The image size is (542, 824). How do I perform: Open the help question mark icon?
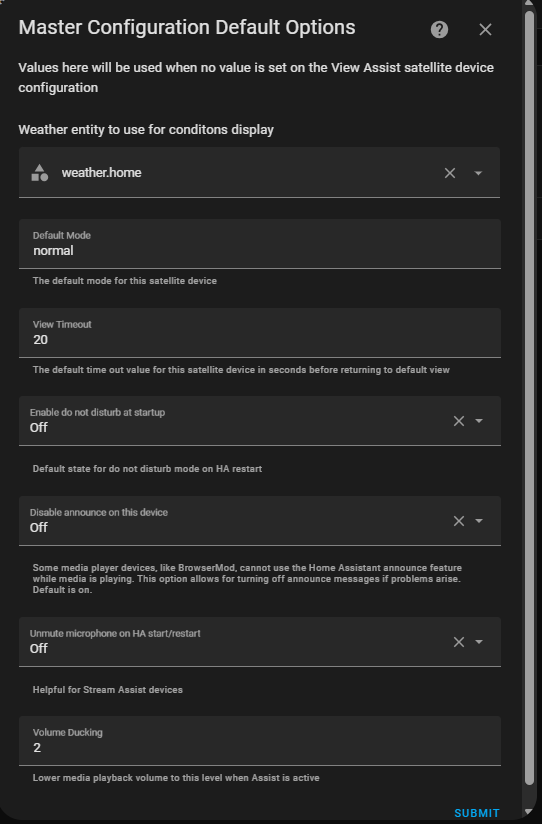pos(439,29)
